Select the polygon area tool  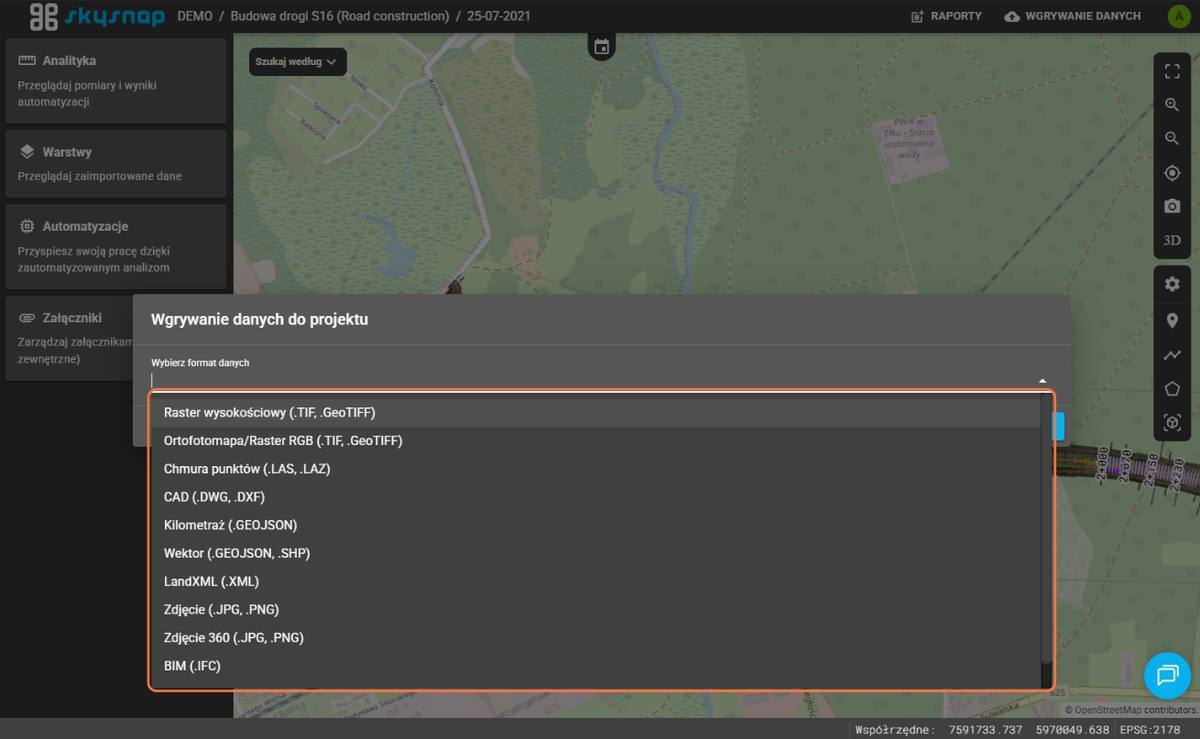click(x=1172, y=389)
